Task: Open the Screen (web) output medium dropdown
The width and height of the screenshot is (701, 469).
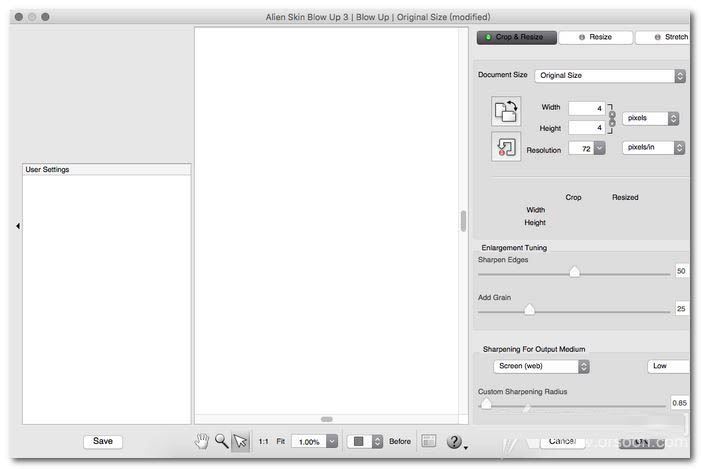Action: coord(541,366)
